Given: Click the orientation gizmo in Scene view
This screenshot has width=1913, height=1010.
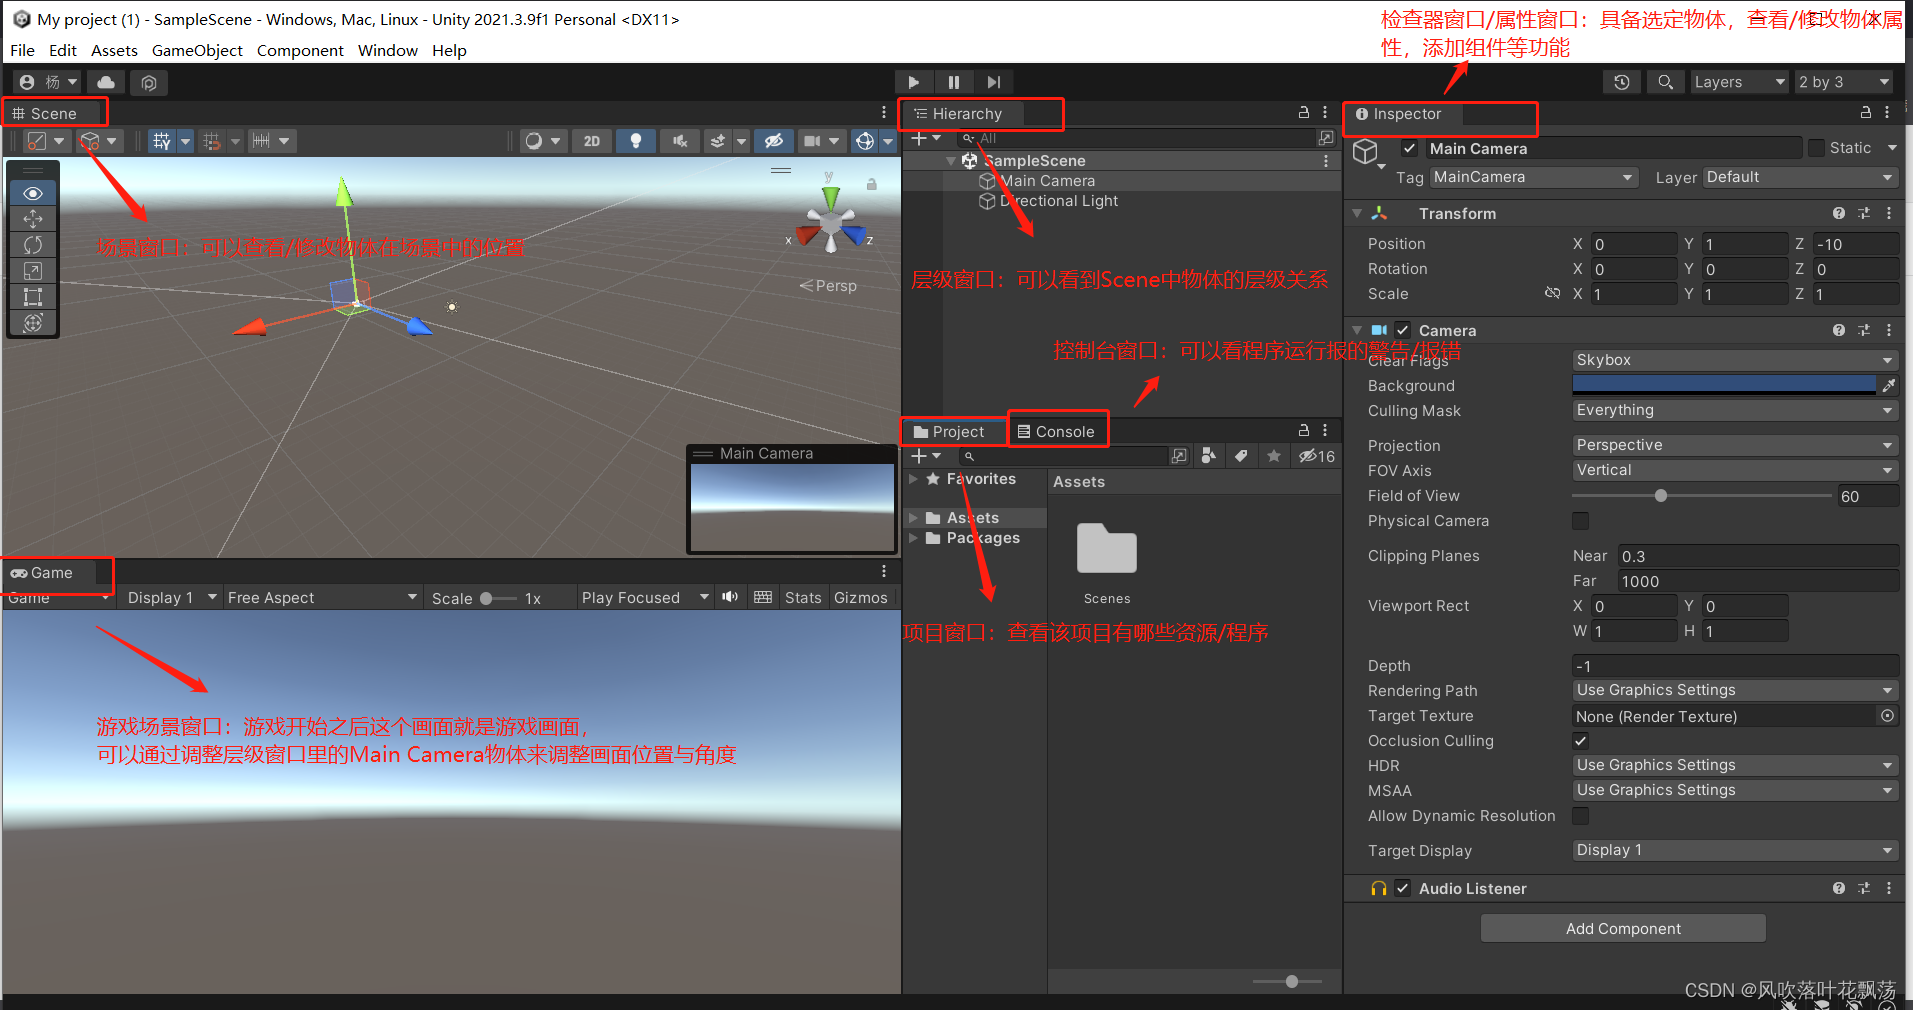Looking at the screenshot, I should pos(831,225).
